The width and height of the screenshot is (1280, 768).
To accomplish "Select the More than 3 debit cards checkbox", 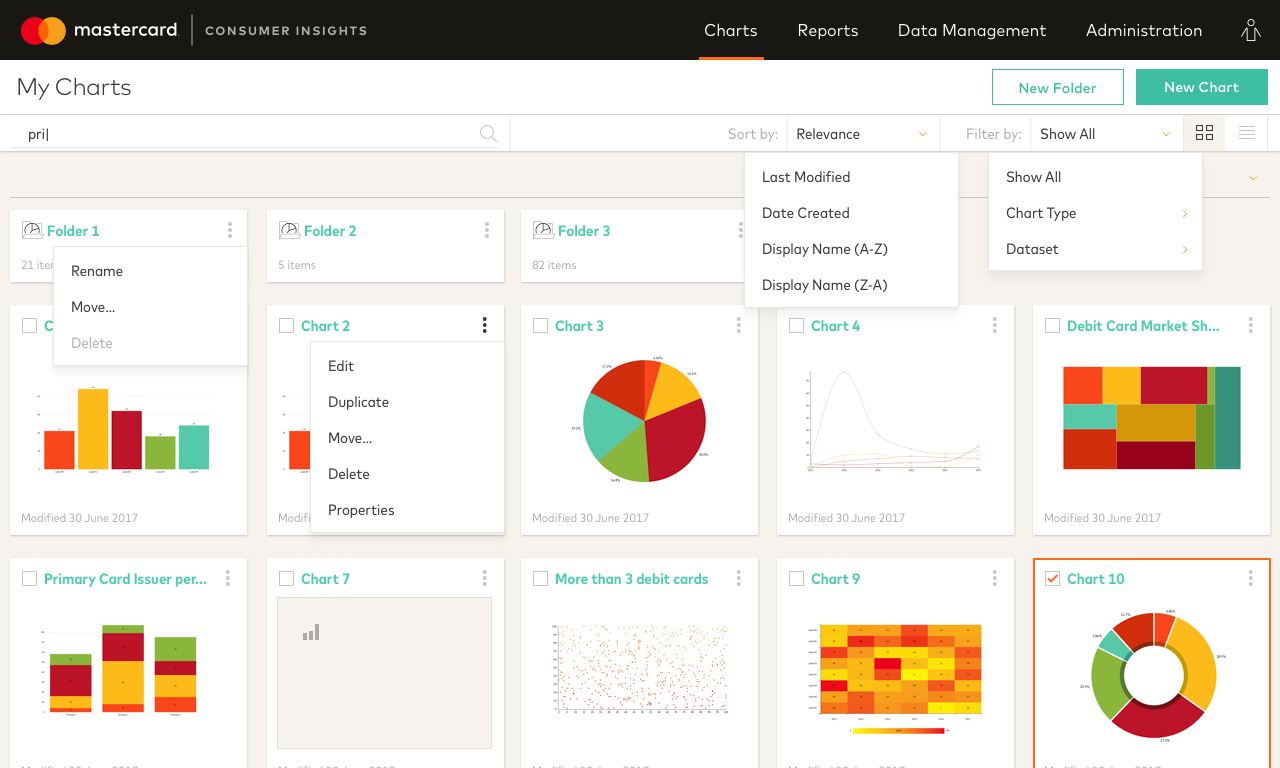I will [541, 578].
